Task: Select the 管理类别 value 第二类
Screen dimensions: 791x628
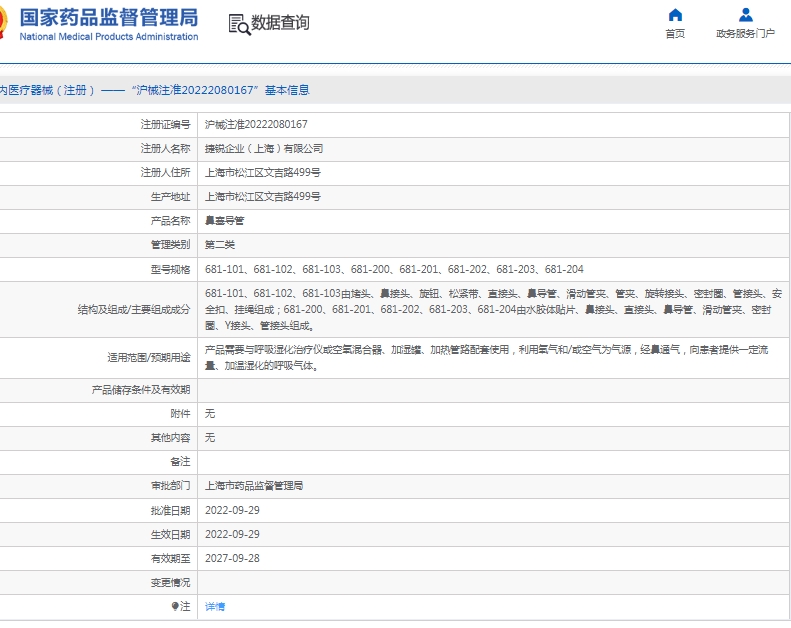Action: tap(220, 245)
